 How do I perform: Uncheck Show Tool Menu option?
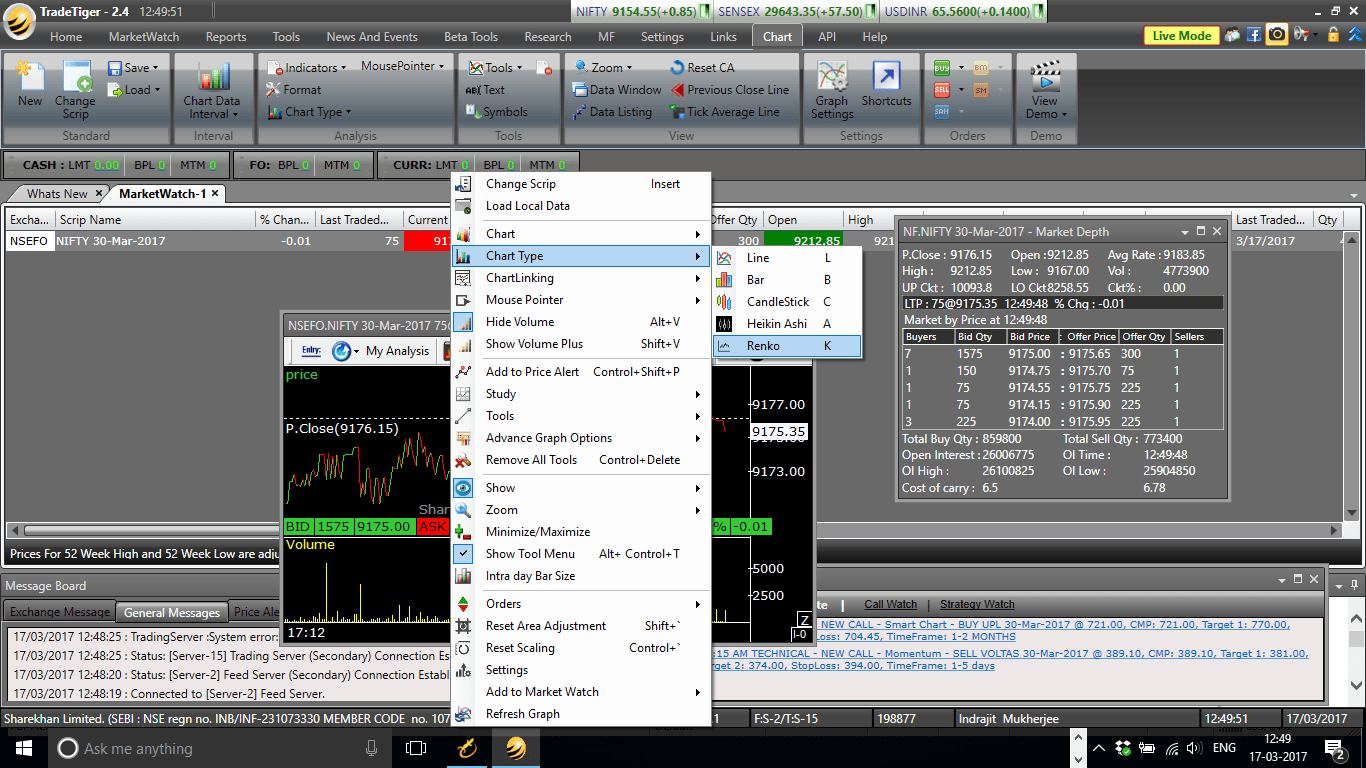[581, 554]
